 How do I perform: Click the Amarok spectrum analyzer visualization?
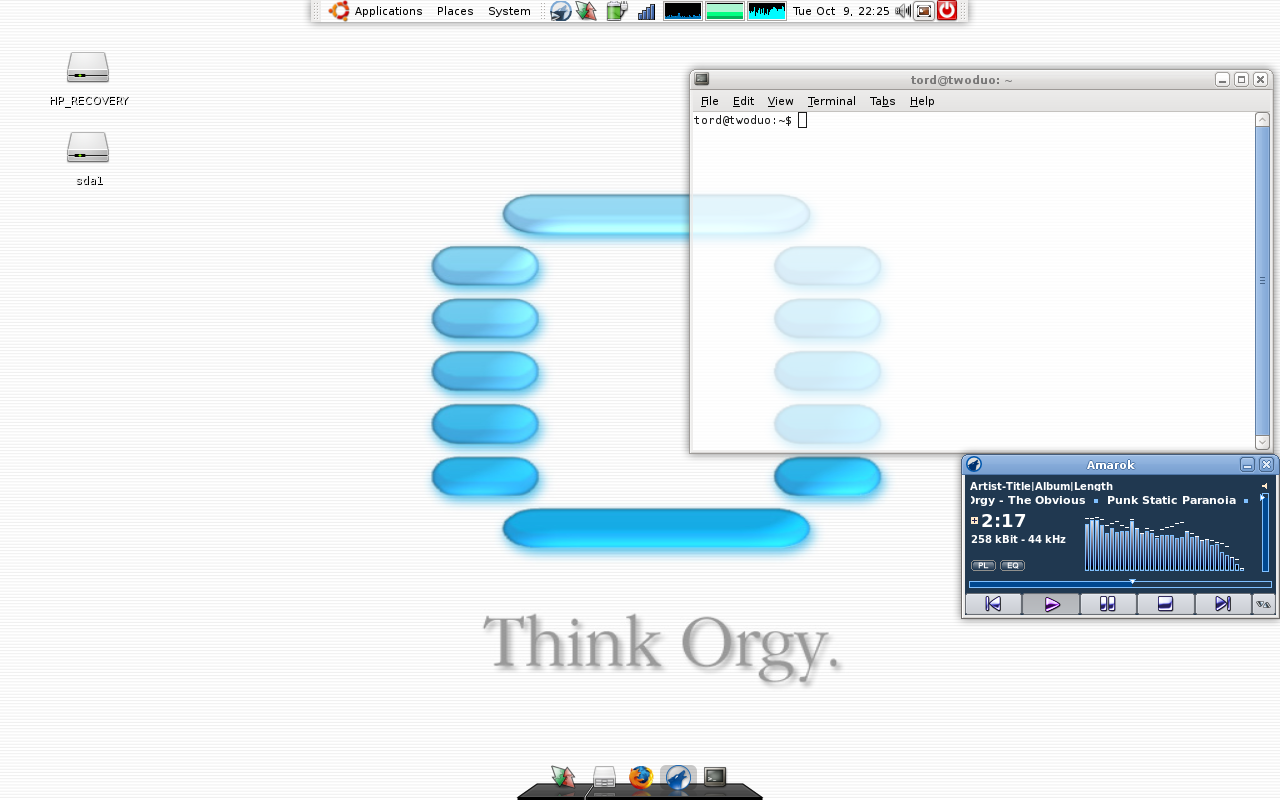tap(1164, 543)
